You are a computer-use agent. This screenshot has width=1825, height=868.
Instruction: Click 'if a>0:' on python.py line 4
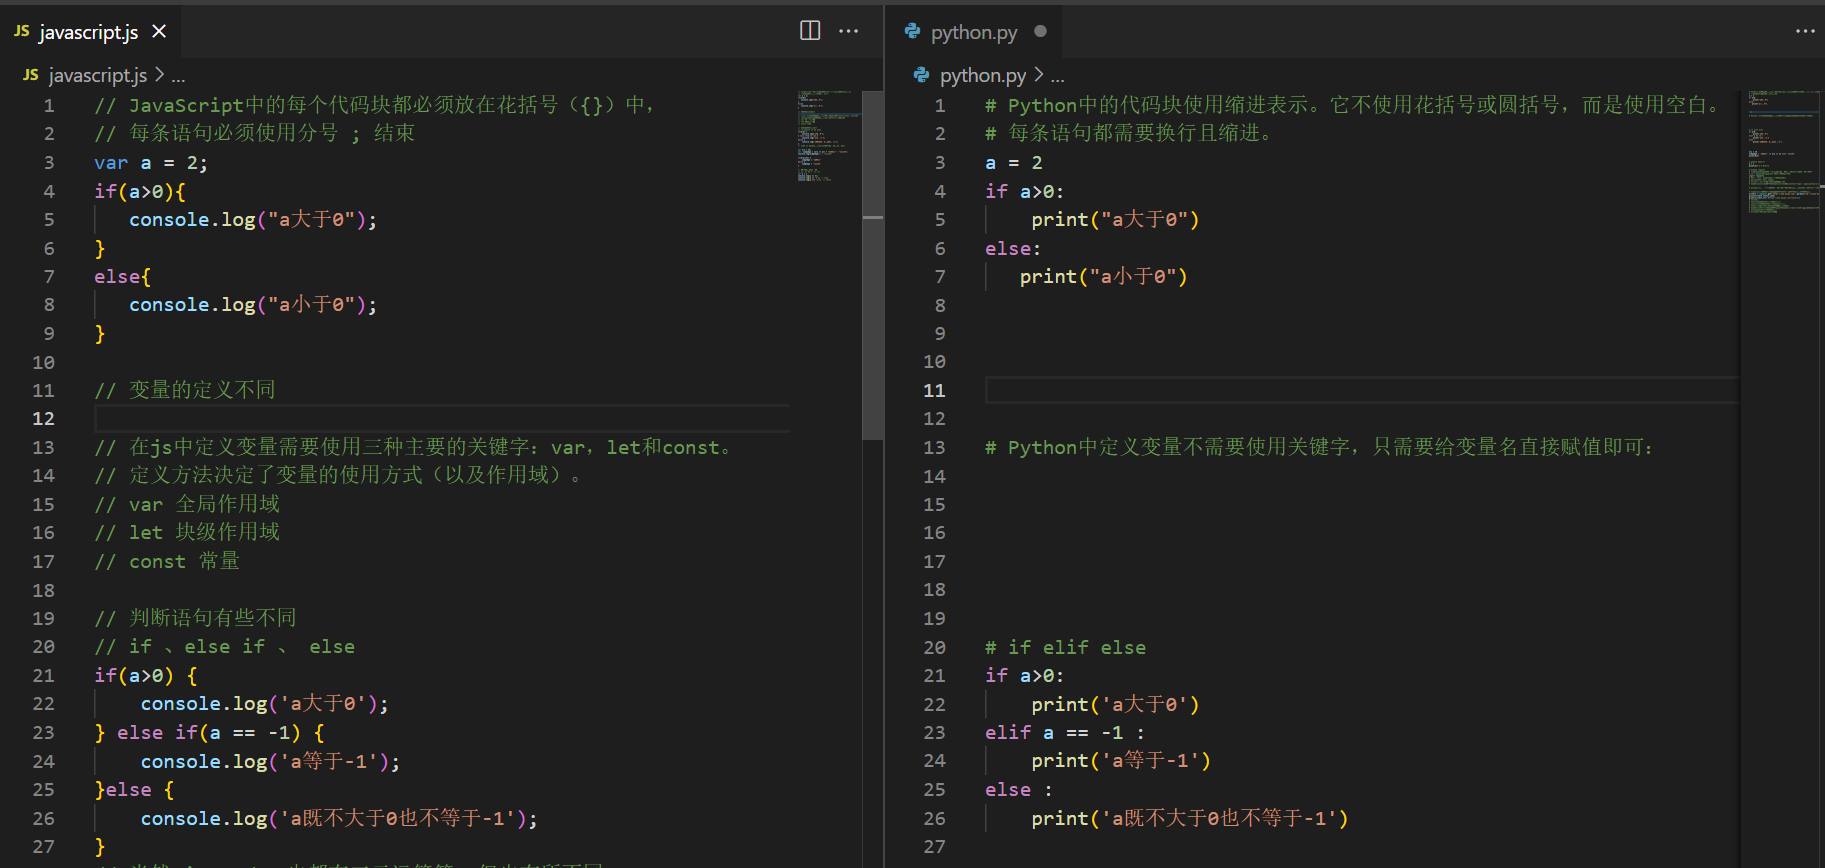(x=1025, y=191)
